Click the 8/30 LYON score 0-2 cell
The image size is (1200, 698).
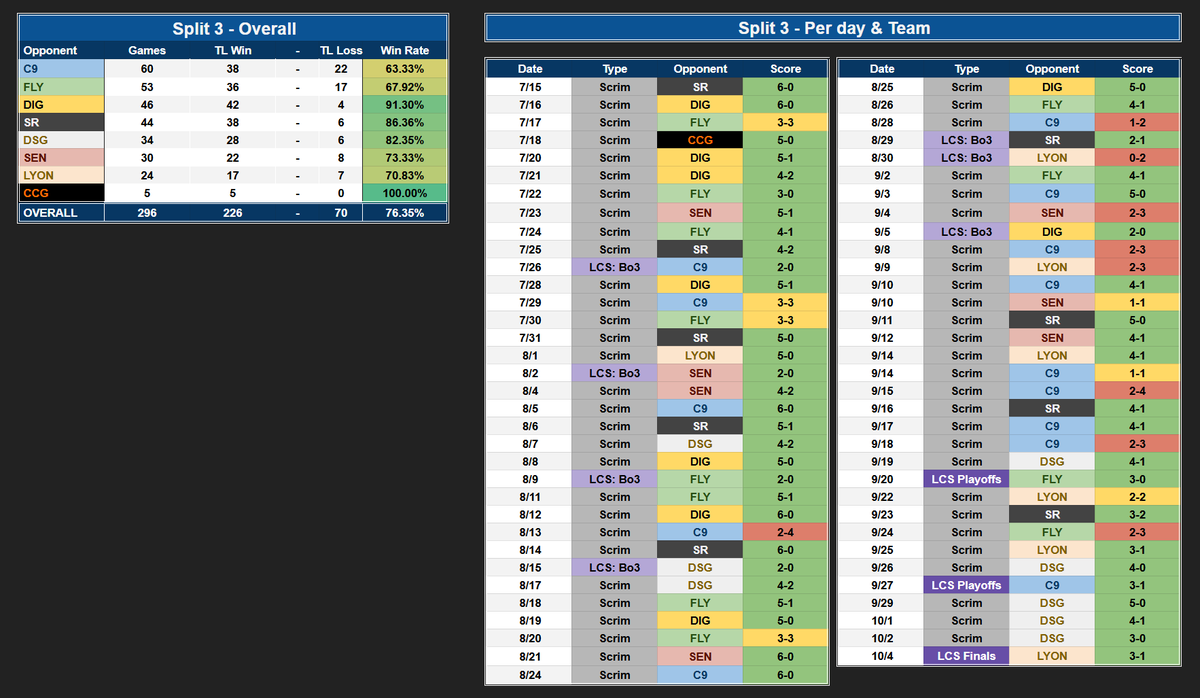click(1137, 158)
